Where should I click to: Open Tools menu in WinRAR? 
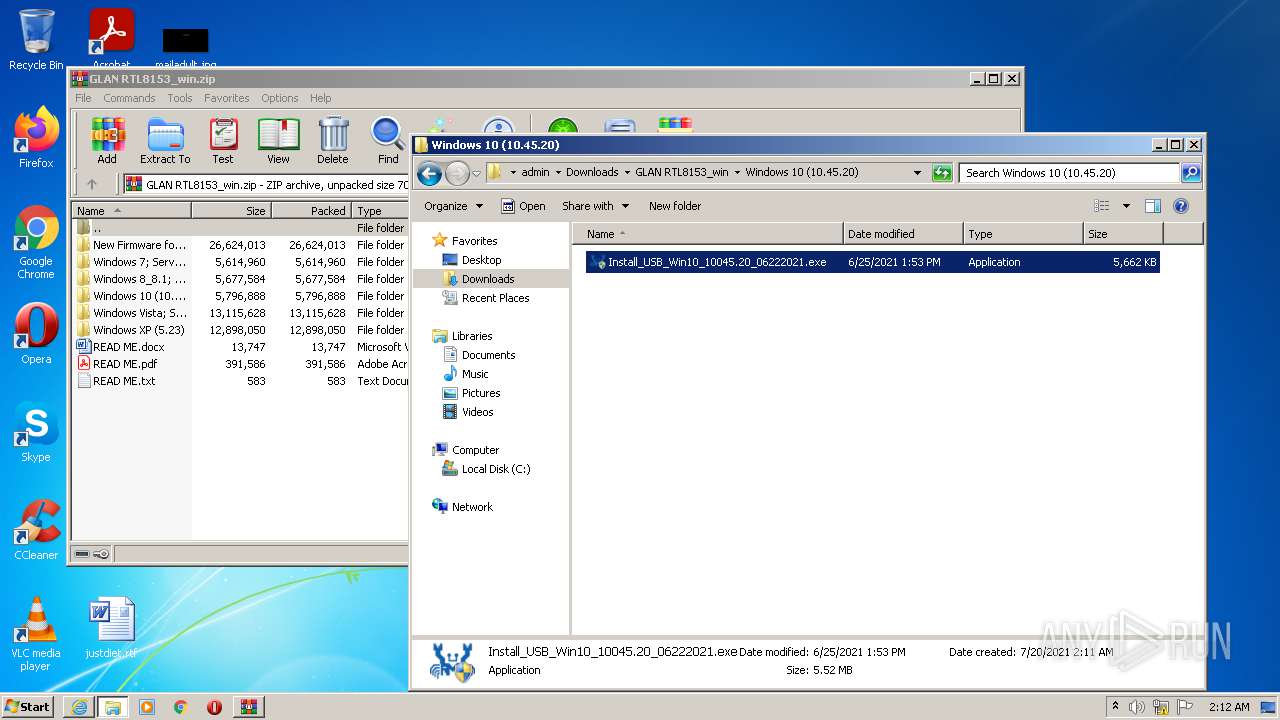coord(180,98)
